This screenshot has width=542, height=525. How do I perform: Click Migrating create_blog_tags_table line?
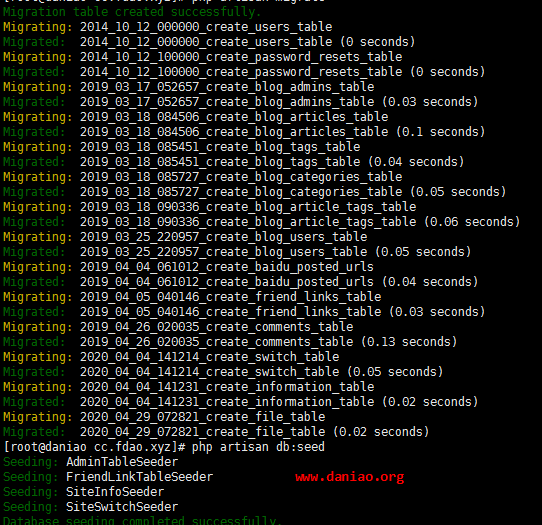[x=181, y=147]
